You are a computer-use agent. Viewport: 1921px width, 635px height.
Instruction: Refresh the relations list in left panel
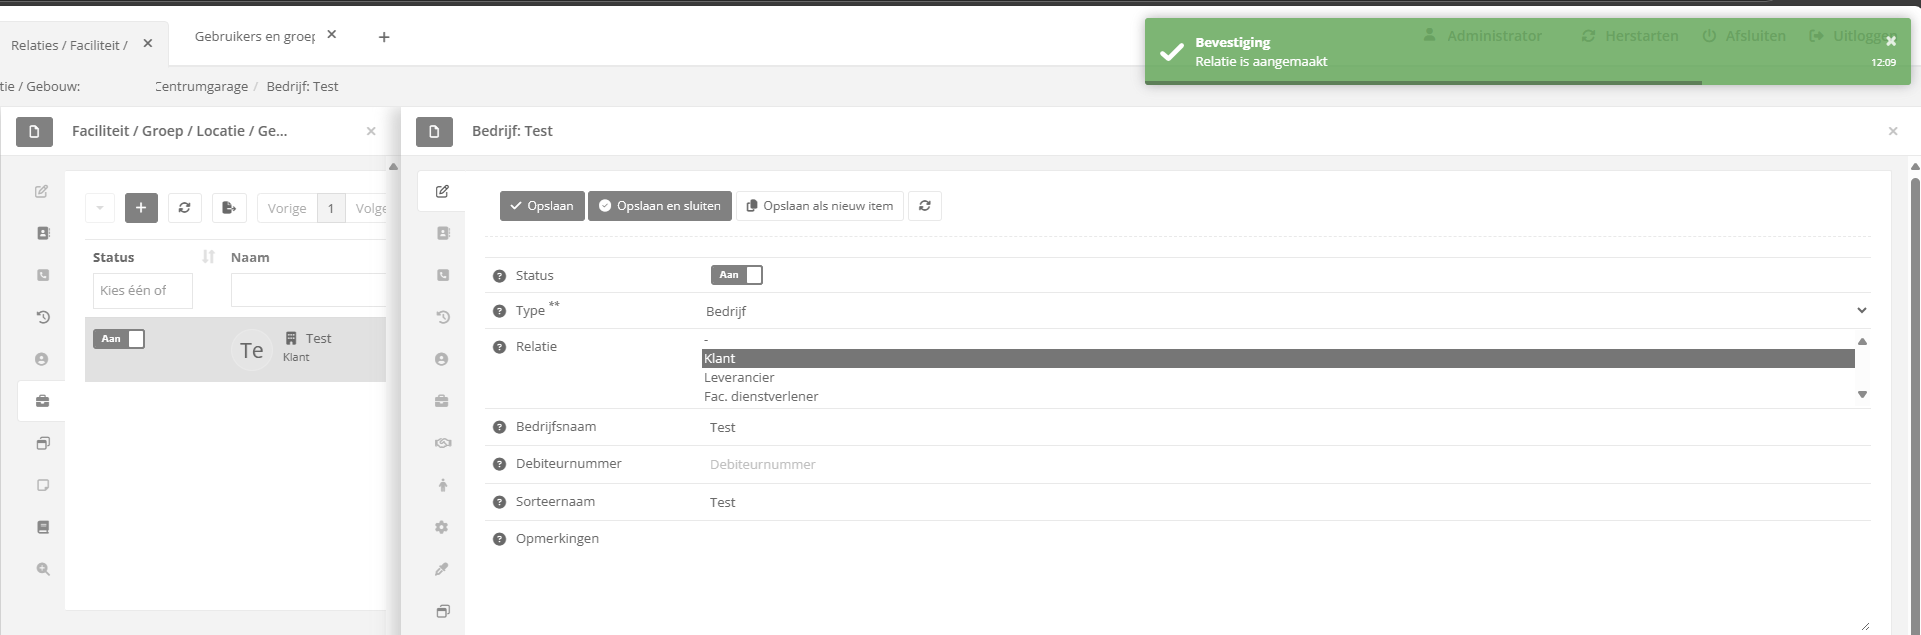pyautogui.click(x=184, y=208)
